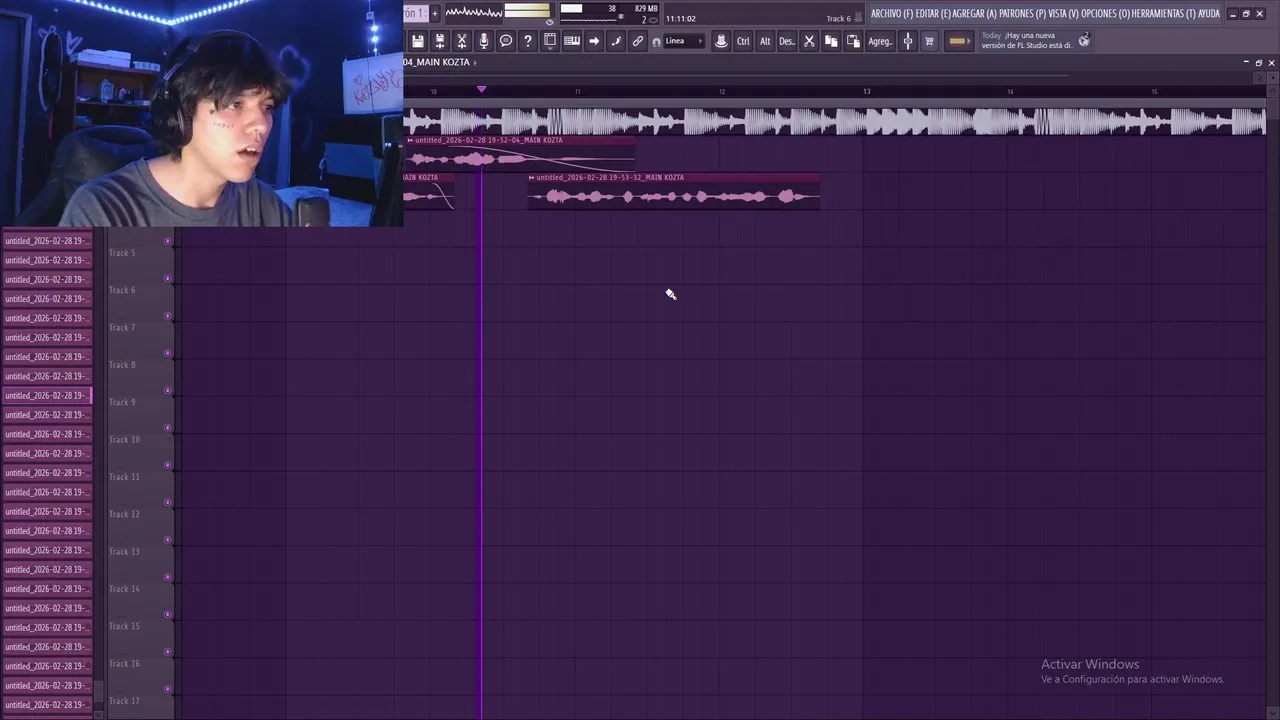Click the oscilloscope waveform display

(x=473, y=12)
